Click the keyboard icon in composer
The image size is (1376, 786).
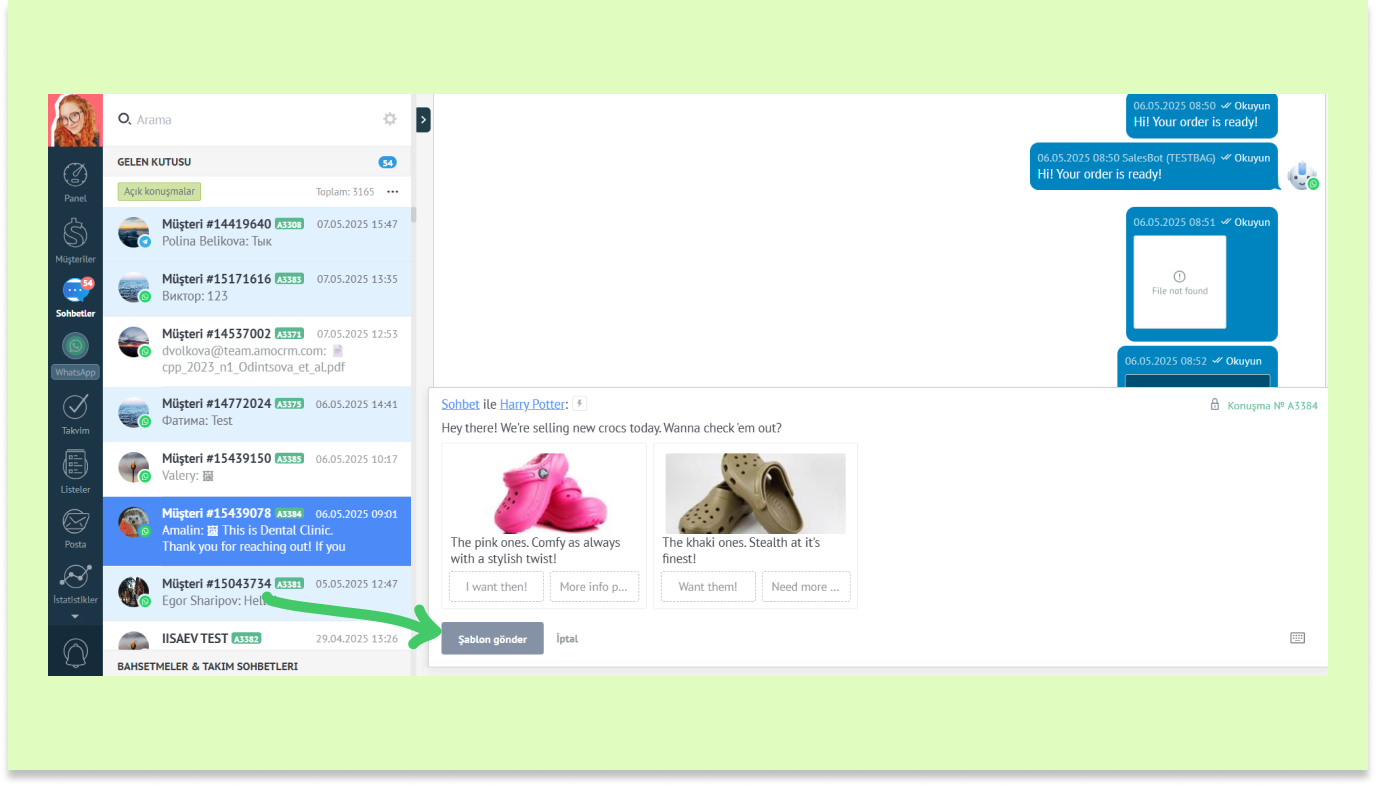click(x=1297, y=638)
